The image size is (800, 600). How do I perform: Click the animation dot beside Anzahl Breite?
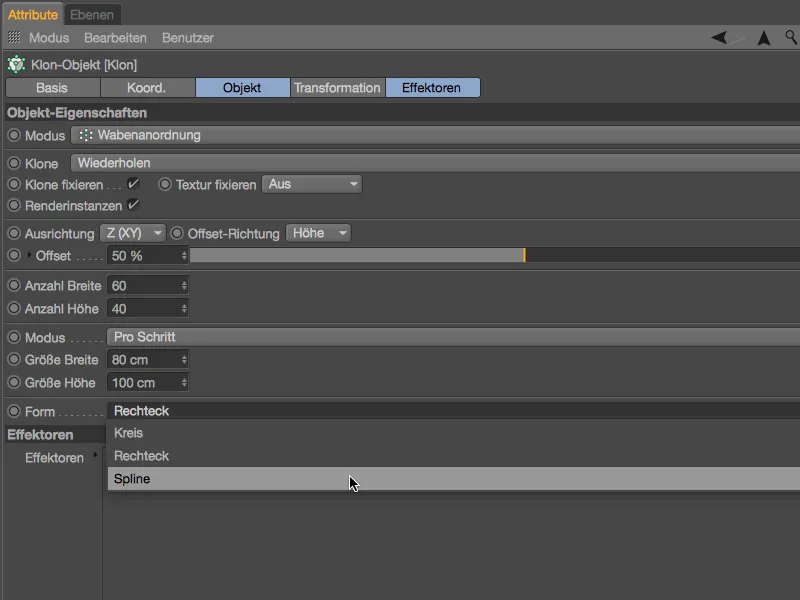[x=14, y=285]
